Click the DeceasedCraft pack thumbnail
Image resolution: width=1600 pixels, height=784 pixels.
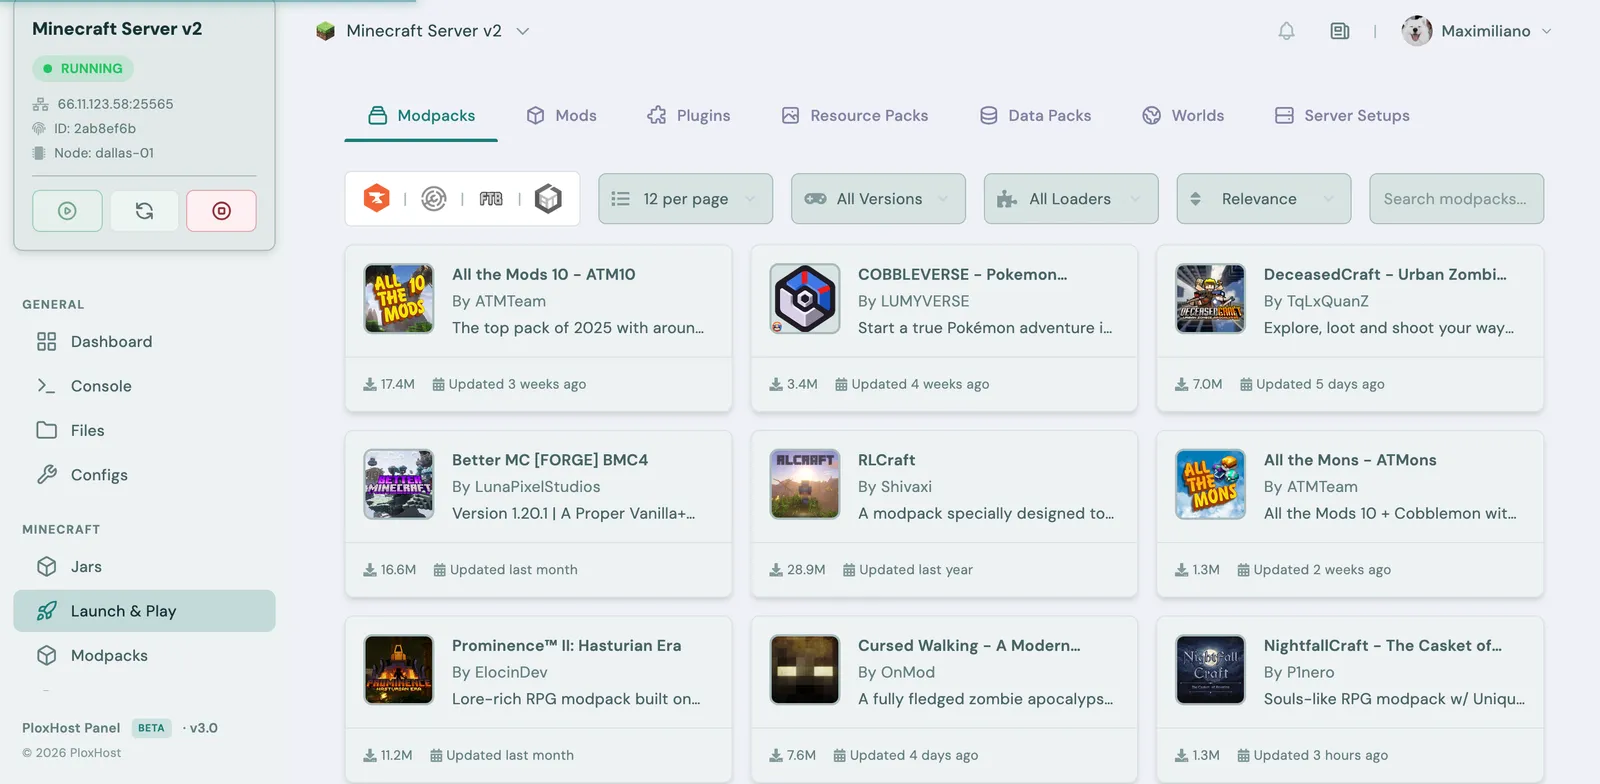coord(1211,299)
